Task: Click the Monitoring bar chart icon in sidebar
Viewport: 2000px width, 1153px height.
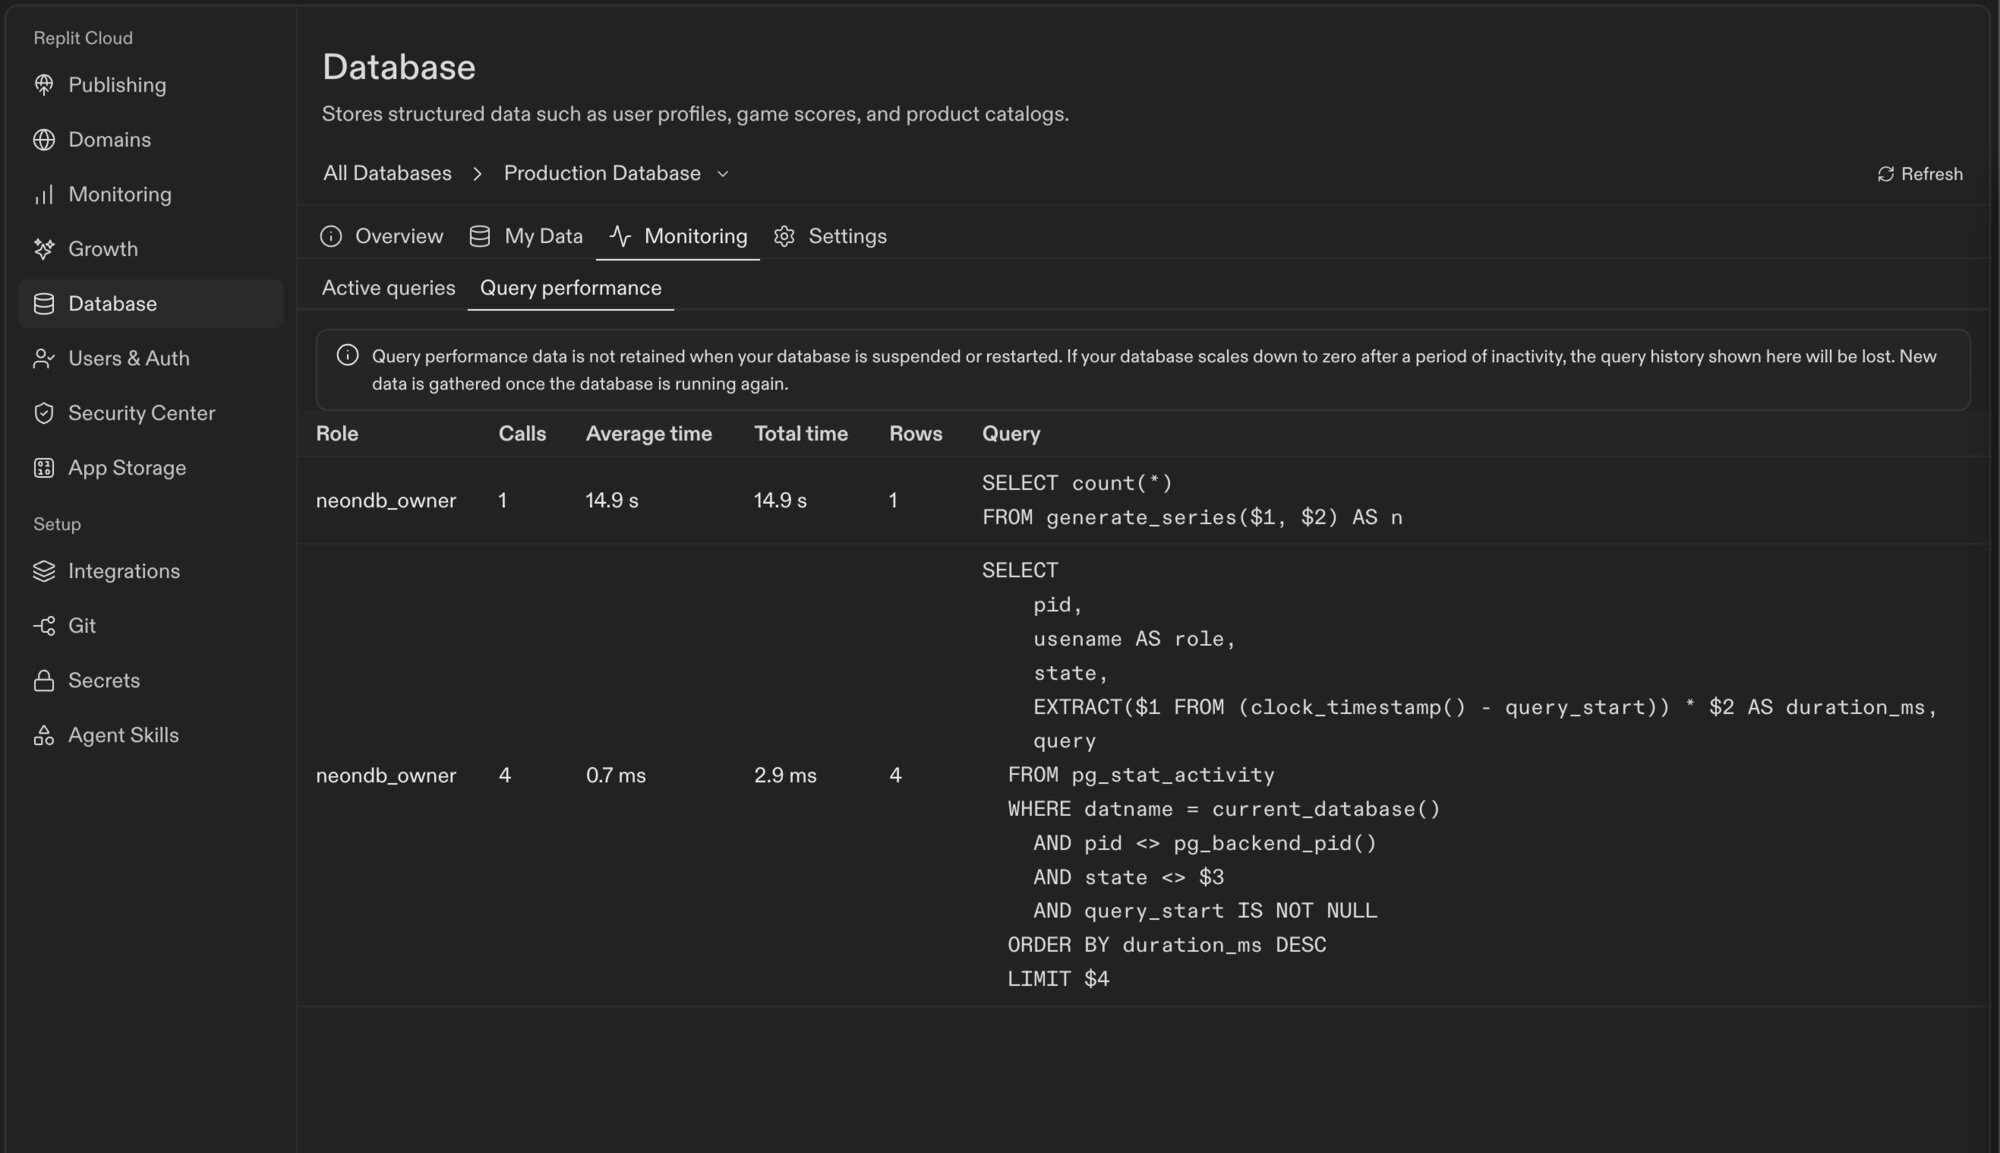Action: click(x=44, y=195)
